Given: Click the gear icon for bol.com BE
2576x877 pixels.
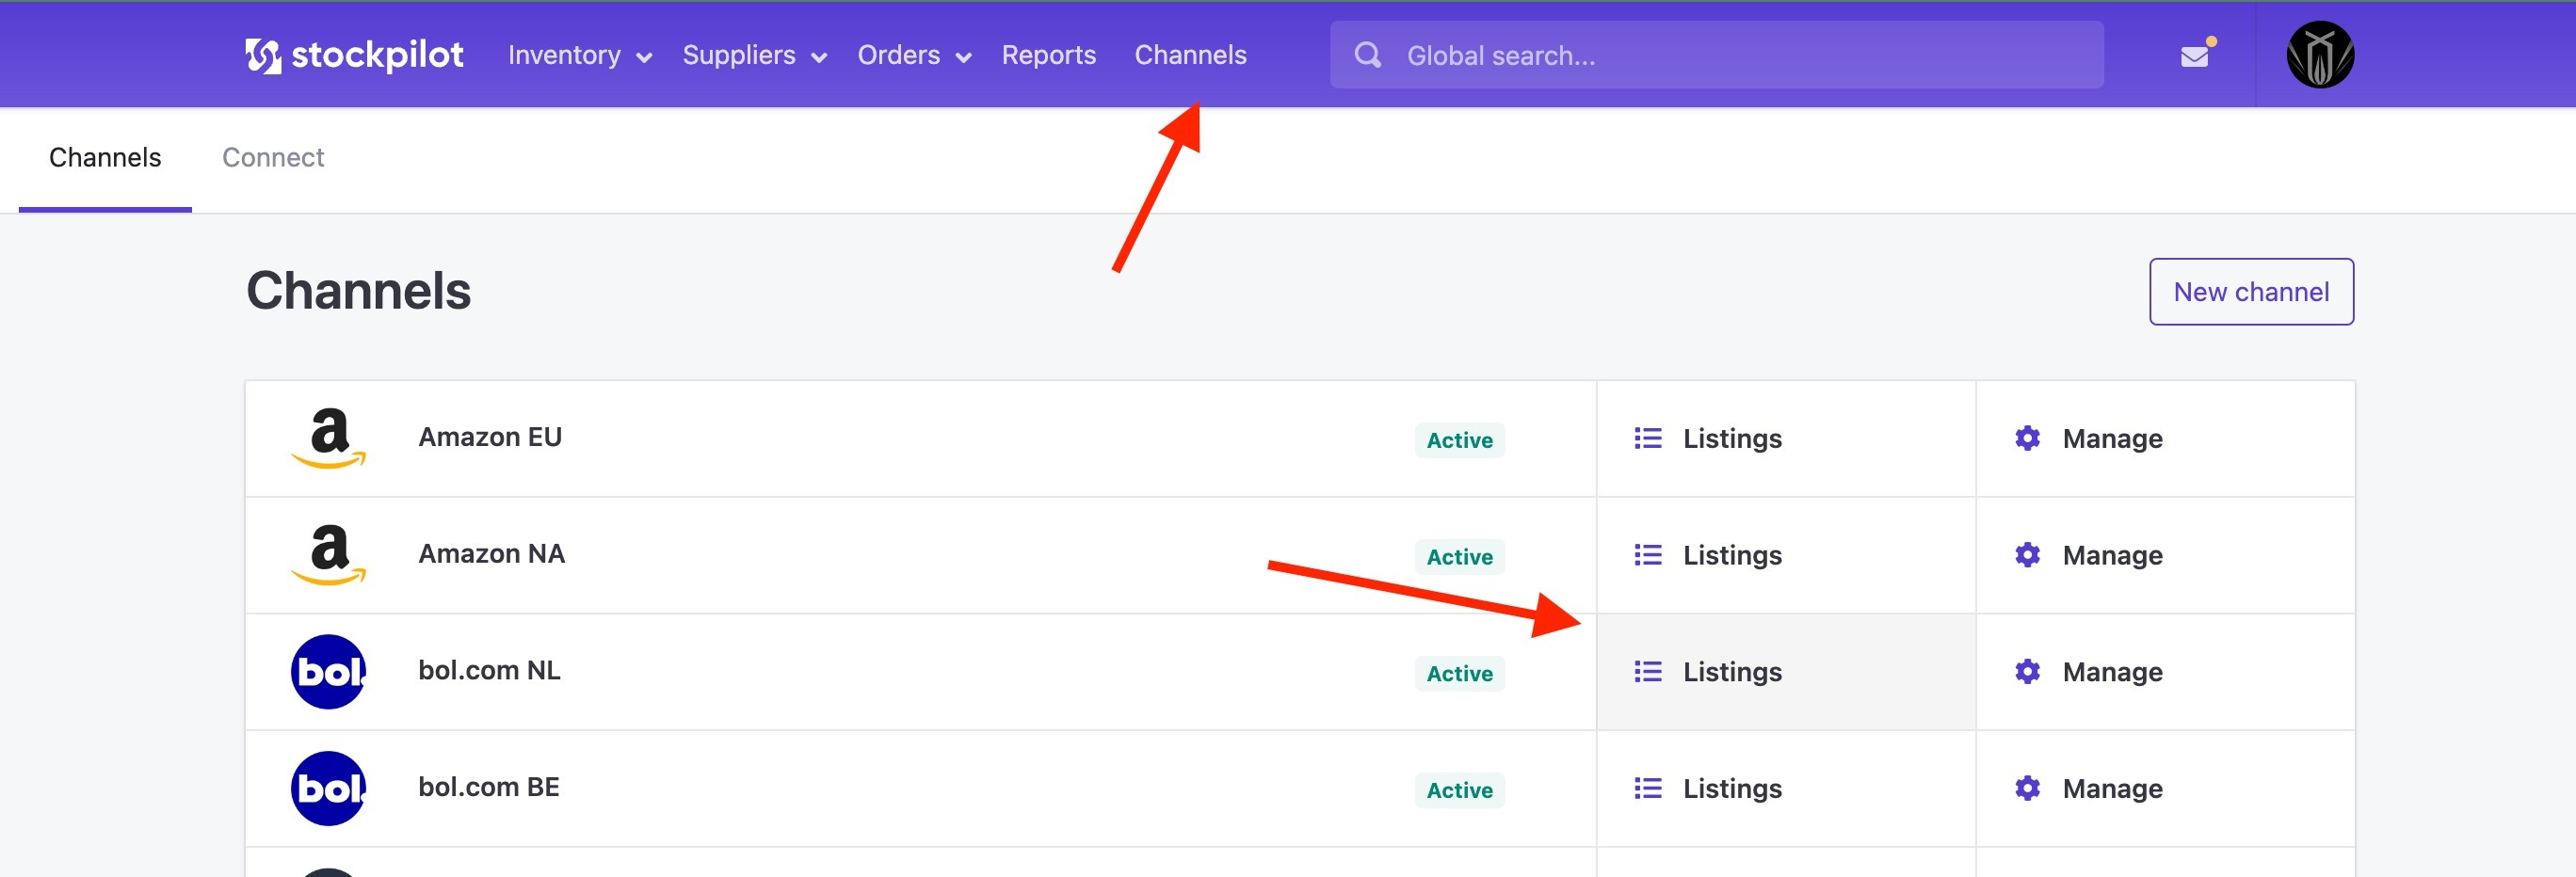Looking at the screenshot, I should 2027,789.
